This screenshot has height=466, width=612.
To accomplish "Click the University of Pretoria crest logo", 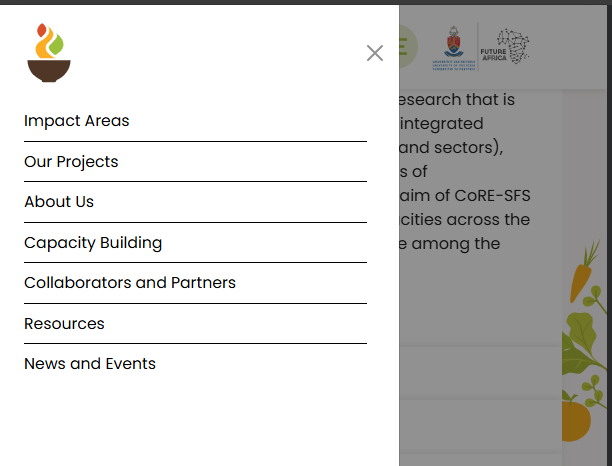I will click(x=452, y=47).
